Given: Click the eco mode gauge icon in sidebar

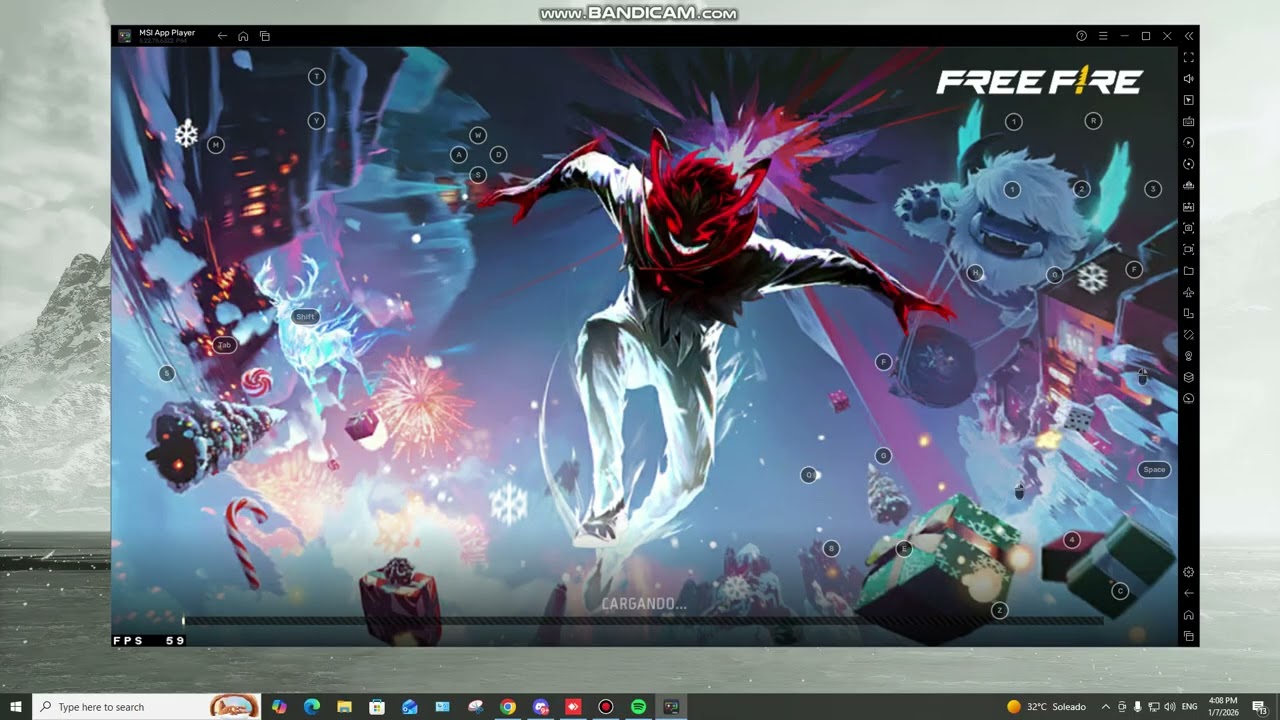Looking at the screenshot, I should point(1189,398).
